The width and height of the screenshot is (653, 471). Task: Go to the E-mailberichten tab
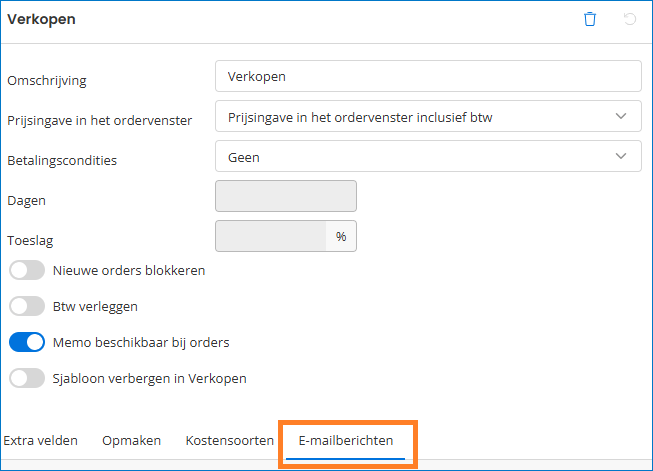(345, 440)
